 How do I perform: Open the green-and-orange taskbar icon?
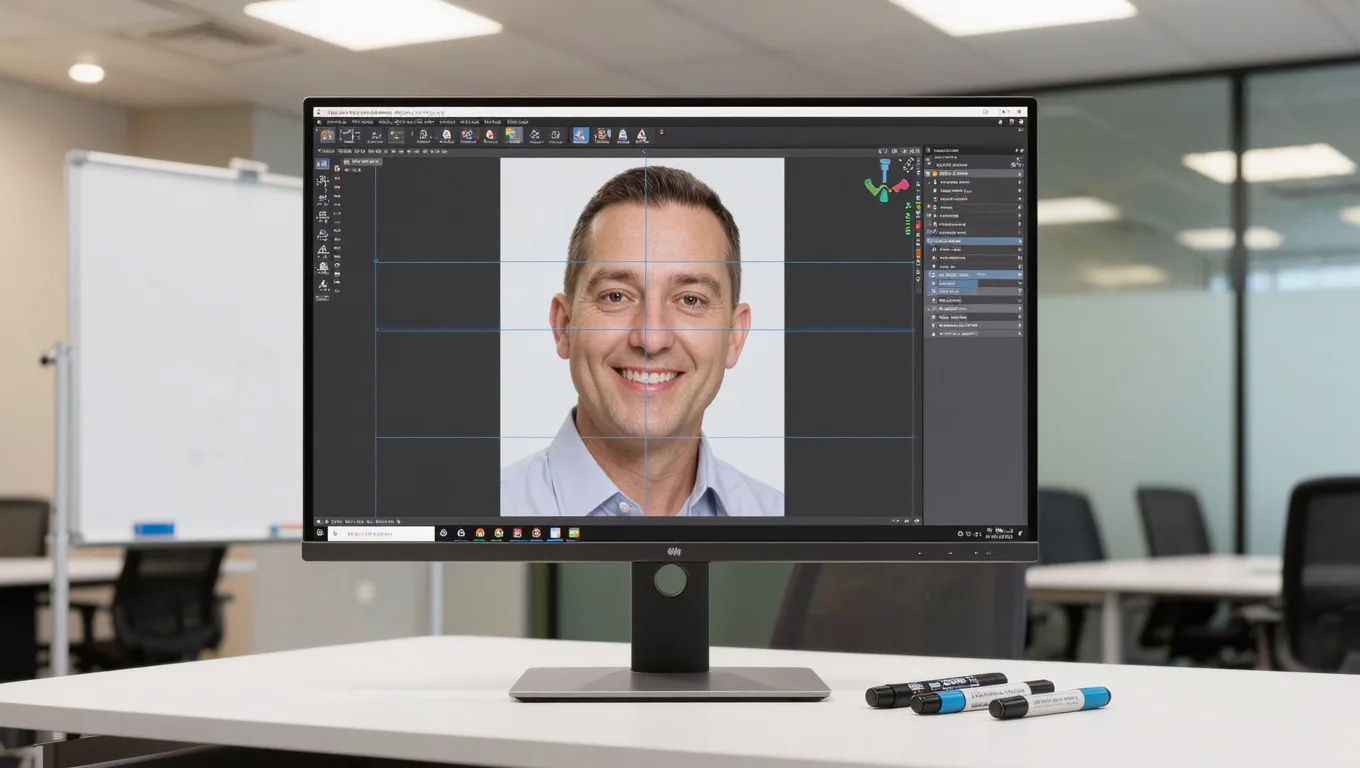pos(574,533)
